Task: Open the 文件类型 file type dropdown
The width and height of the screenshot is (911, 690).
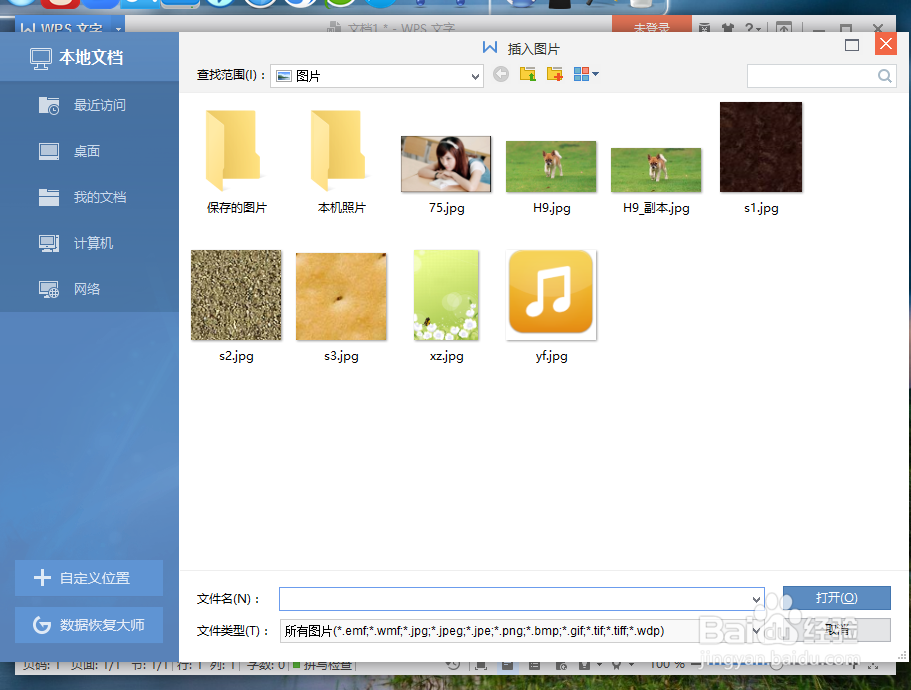Action: pyautogui.click(x=757, y=631)
